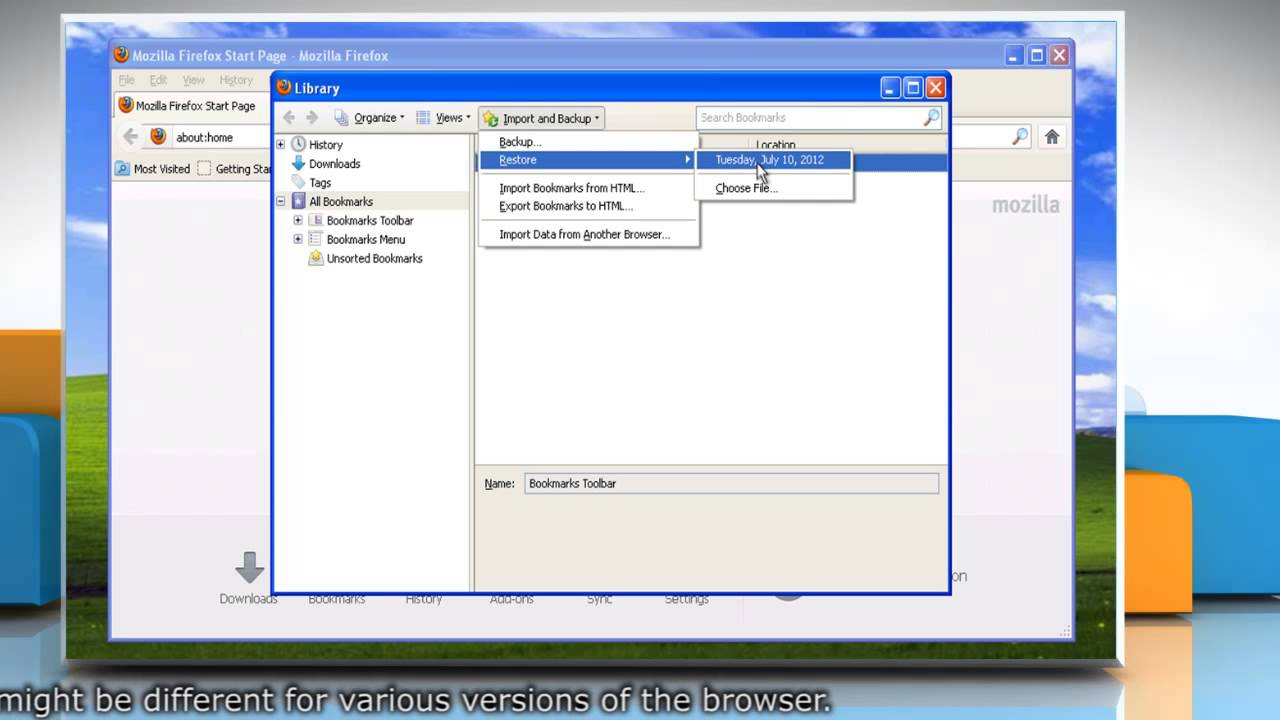Click the Tags icon in sidebar

[x=298, y=183]
